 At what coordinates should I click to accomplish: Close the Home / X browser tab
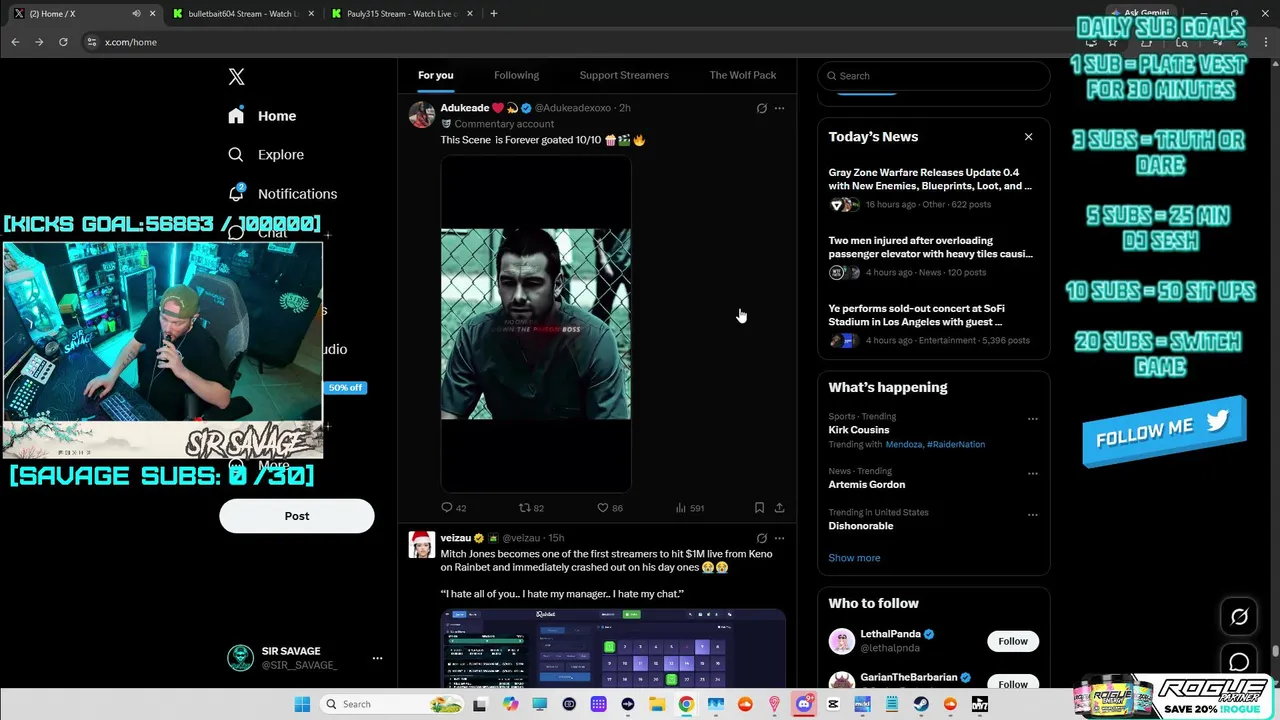[152, 14]
